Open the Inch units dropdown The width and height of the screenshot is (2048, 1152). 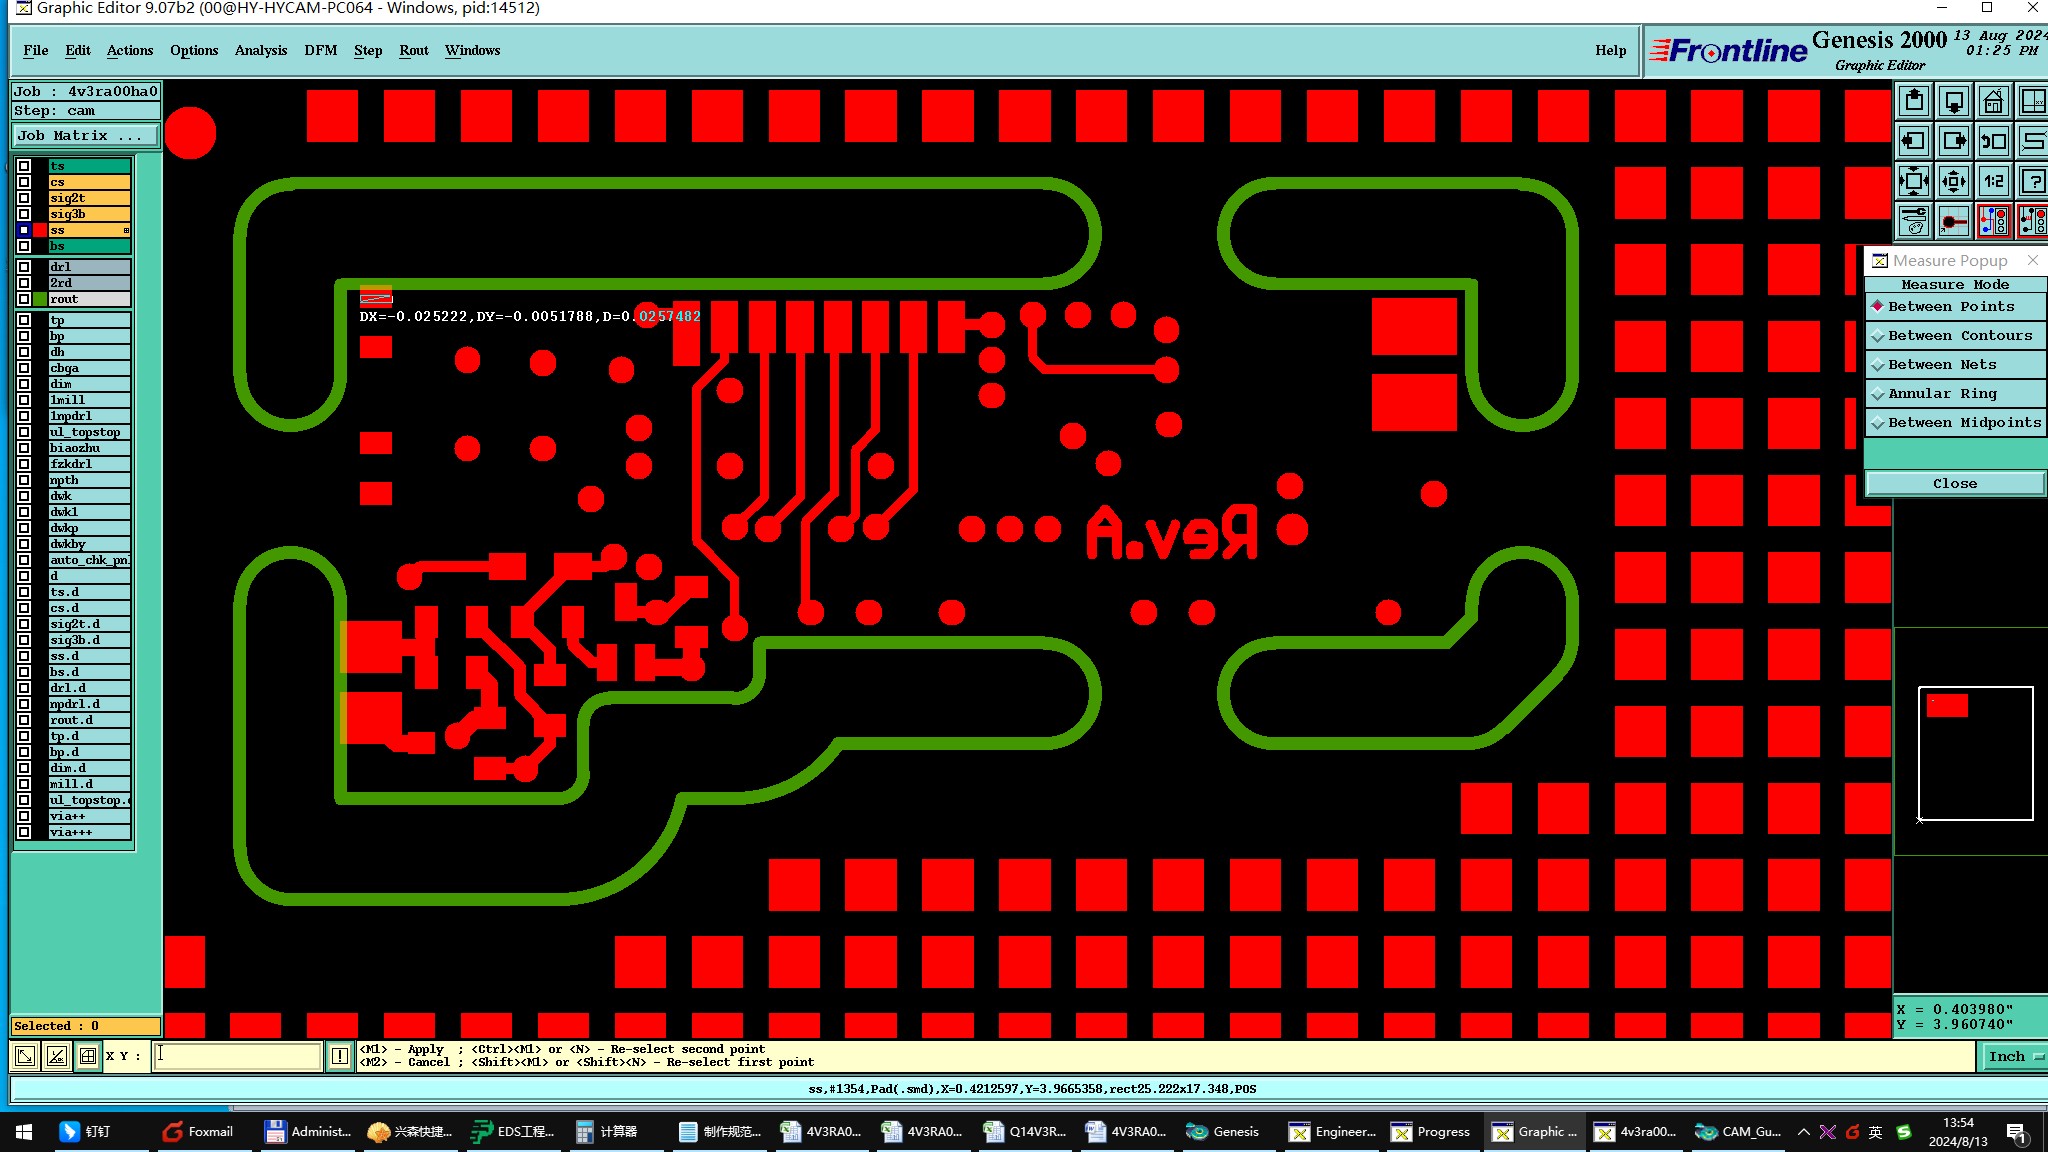2014,1057
